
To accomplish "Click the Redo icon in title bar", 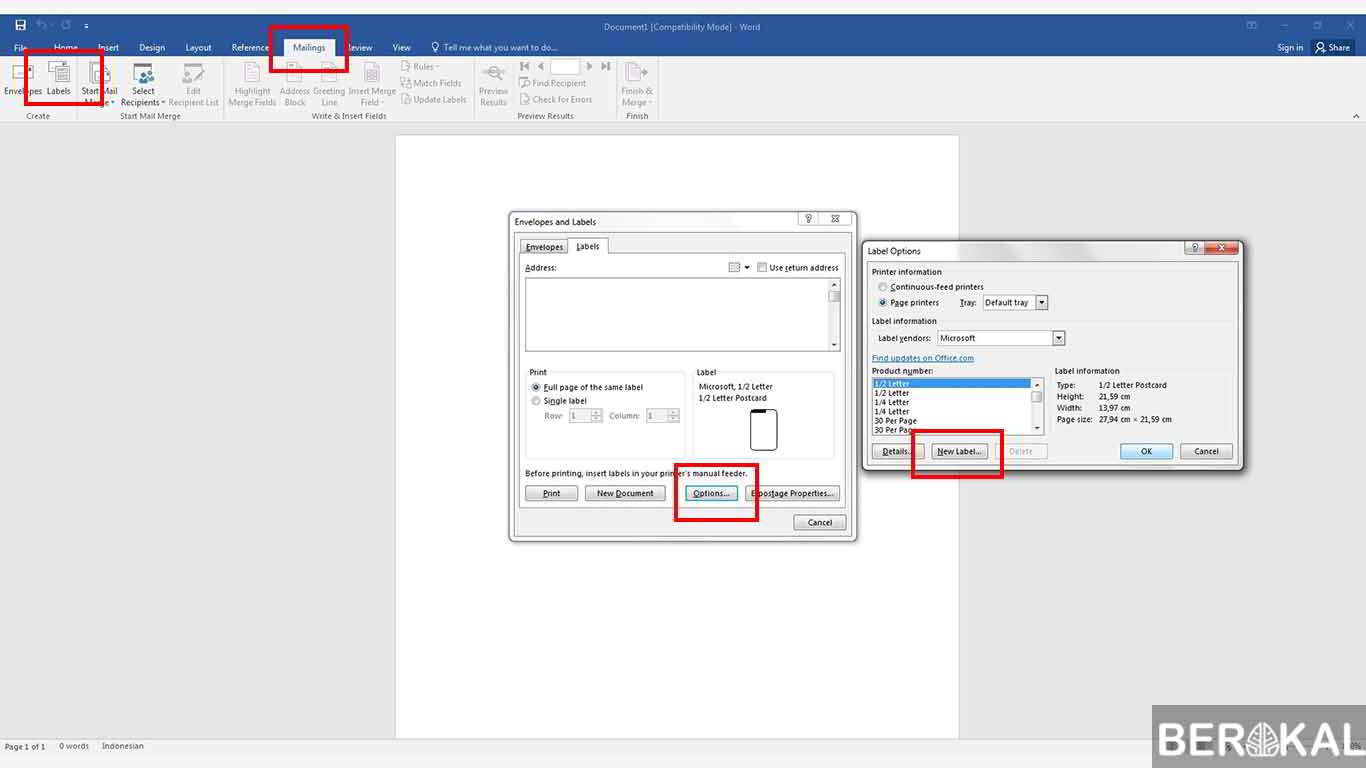I will [66, 25].
